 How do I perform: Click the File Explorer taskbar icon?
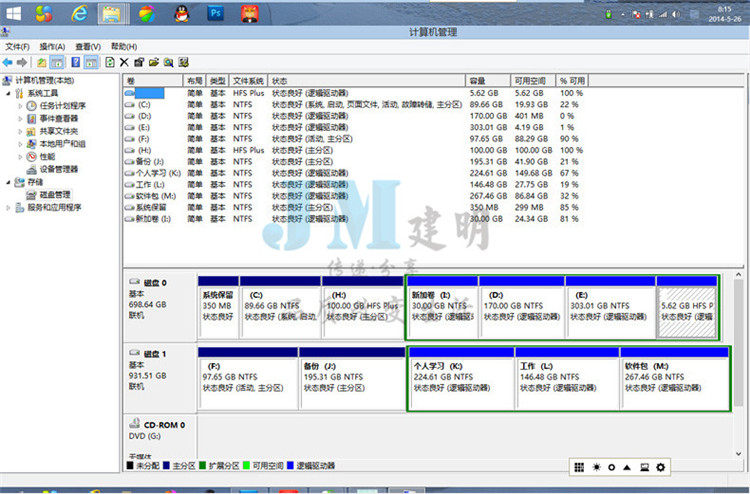(112, 13)
